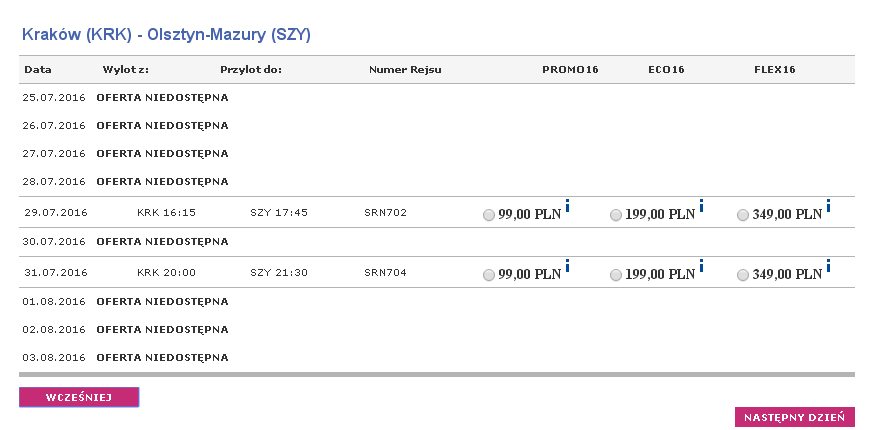Screen dimensions: 877x430
Task: Click the NASTĘPNY DZIEŃ button
Action: point(795,417)
